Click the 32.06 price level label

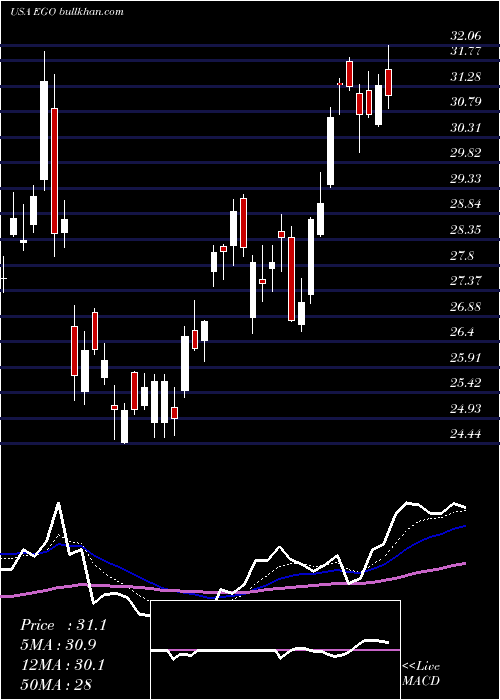[x=466, y=37]
